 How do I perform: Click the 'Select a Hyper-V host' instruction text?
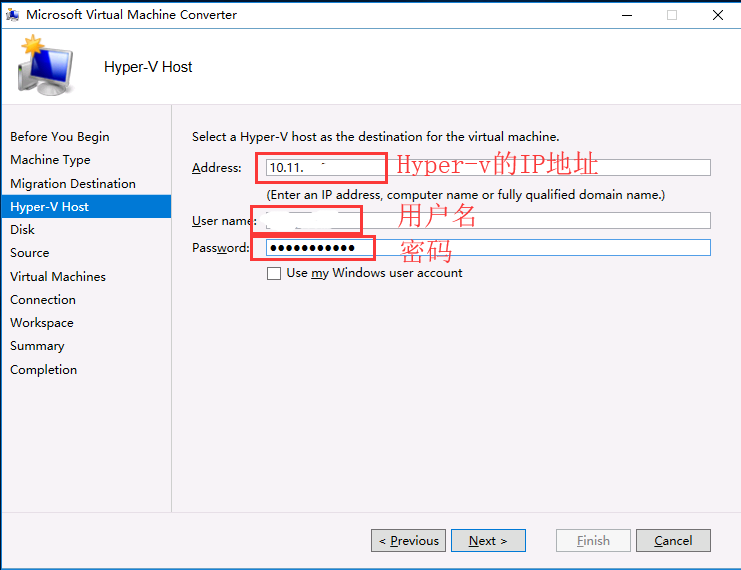(375, 137)
